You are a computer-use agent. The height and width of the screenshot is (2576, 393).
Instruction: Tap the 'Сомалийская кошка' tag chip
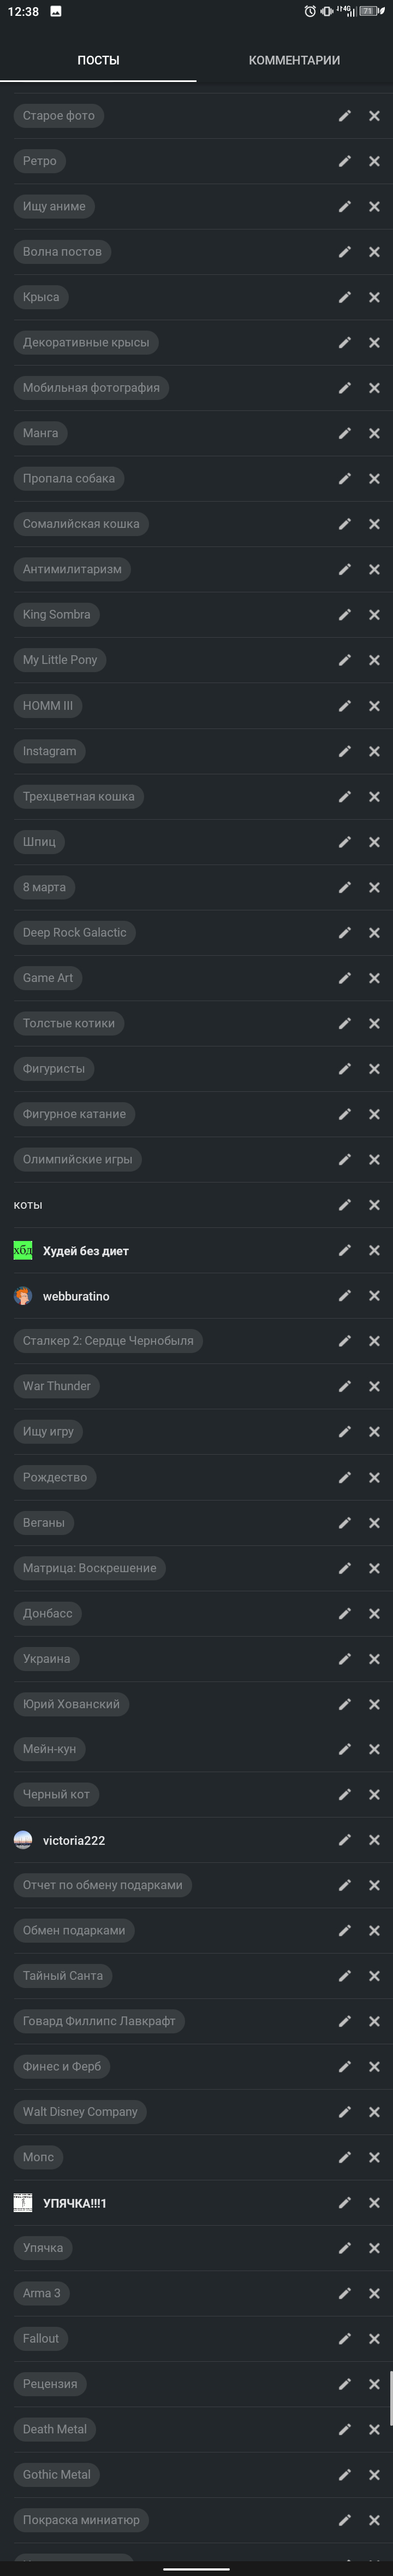[81, 524]
